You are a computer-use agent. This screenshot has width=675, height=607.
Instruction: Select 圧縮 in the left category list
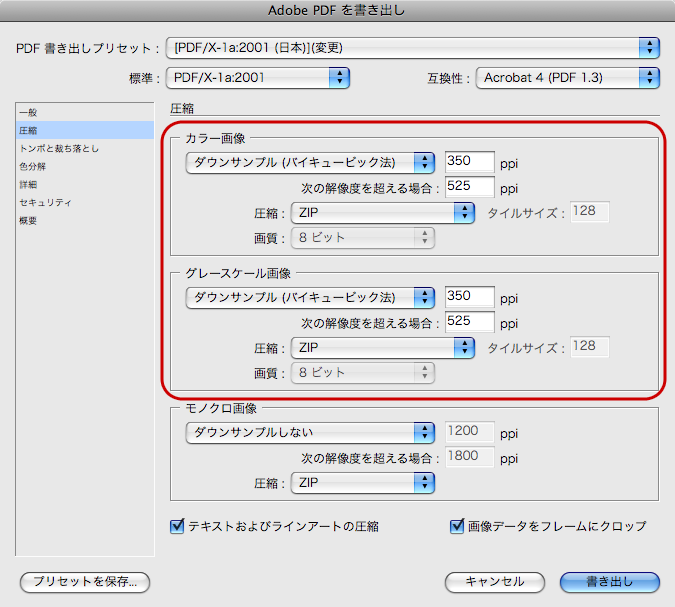coord(85,130)
